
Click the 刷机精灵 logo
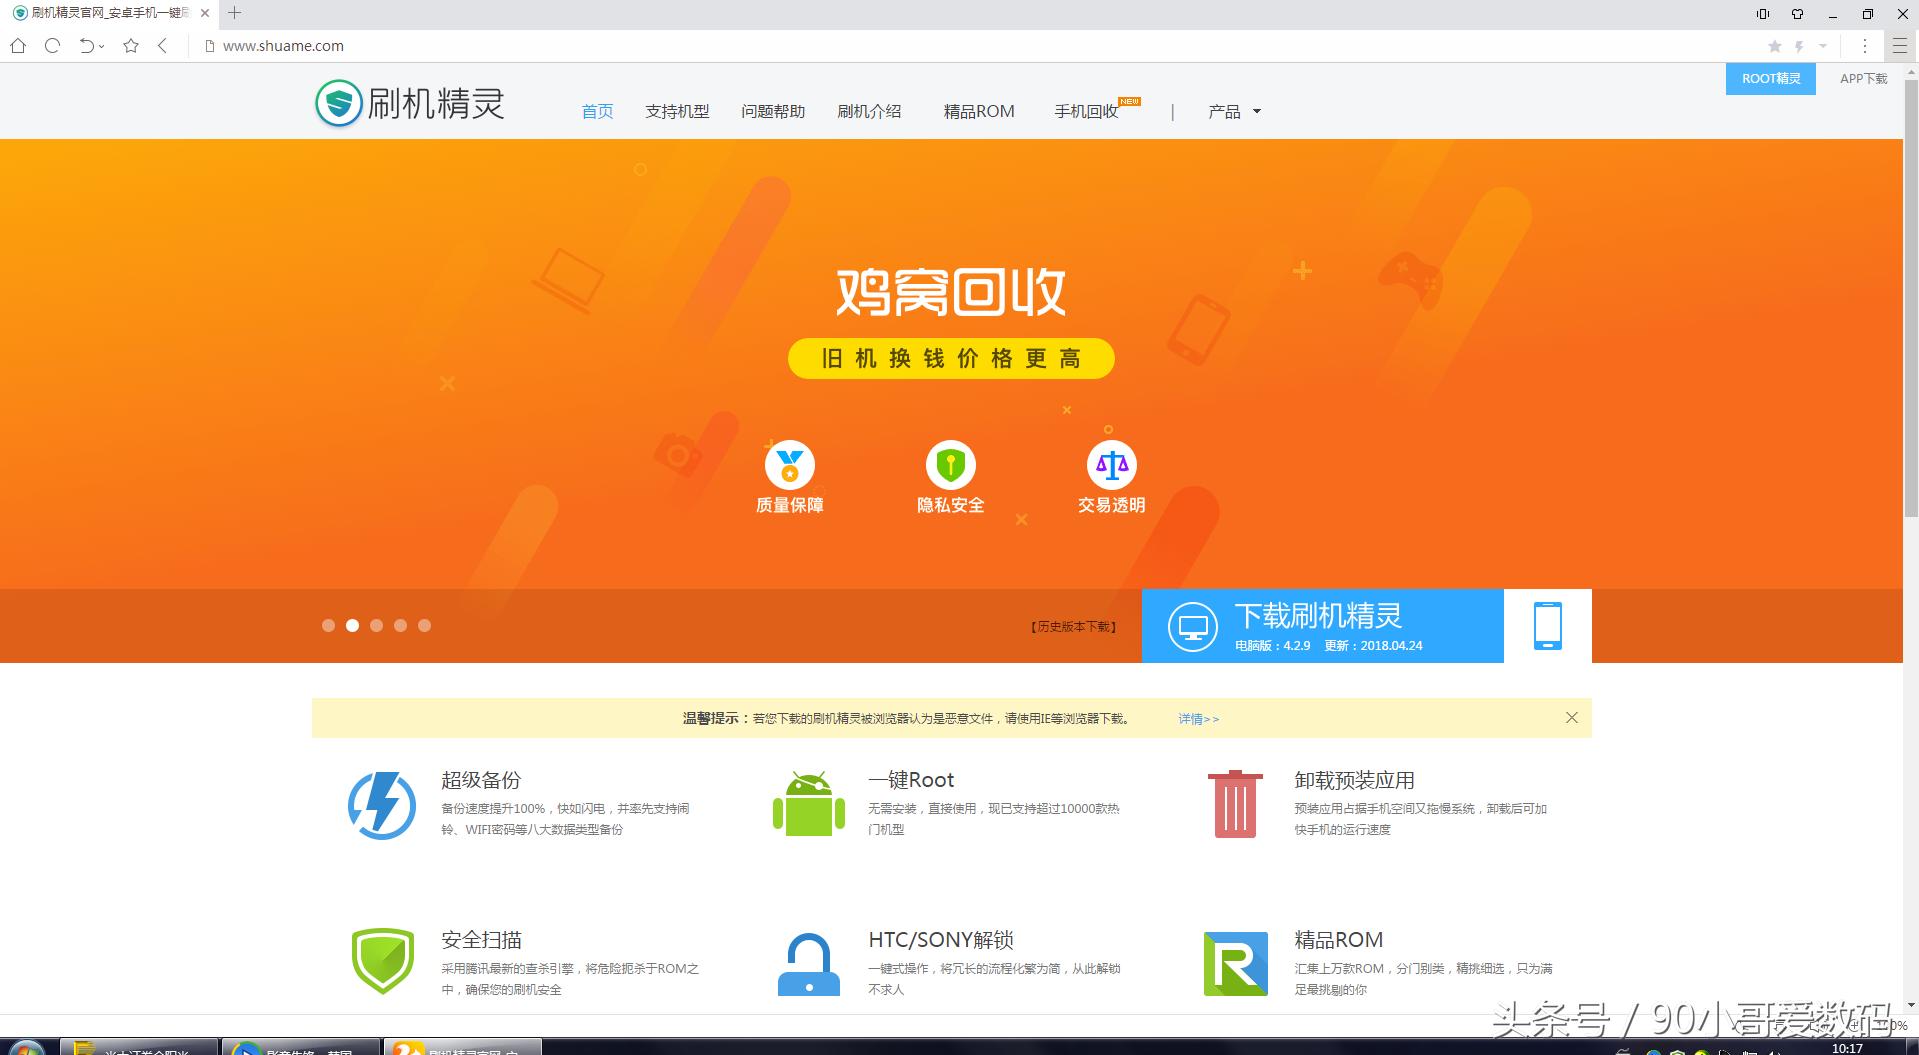410,103
